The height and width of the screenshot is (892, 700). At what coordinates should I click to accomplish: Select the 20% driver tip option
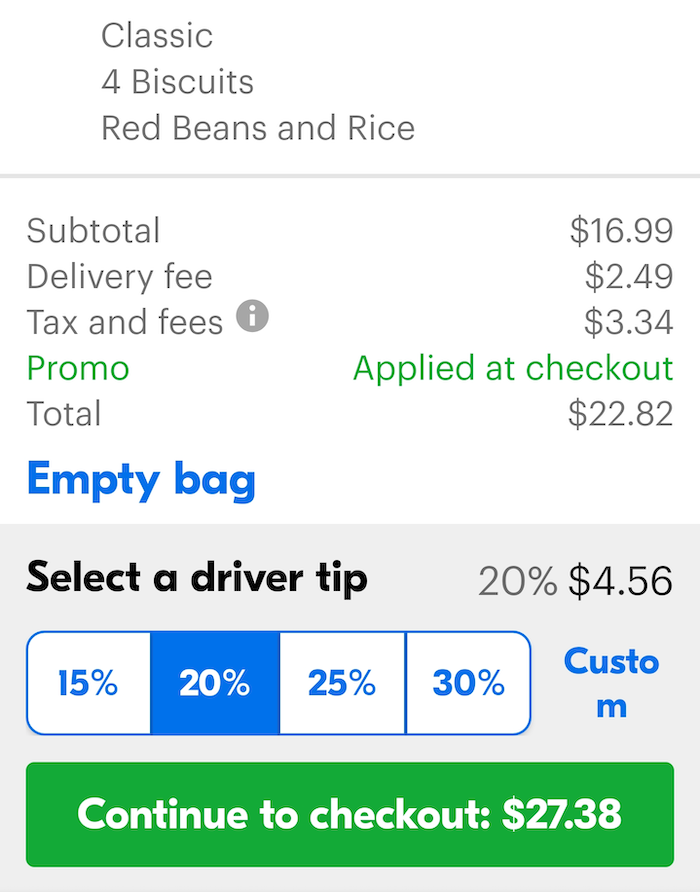pos(215,683)
